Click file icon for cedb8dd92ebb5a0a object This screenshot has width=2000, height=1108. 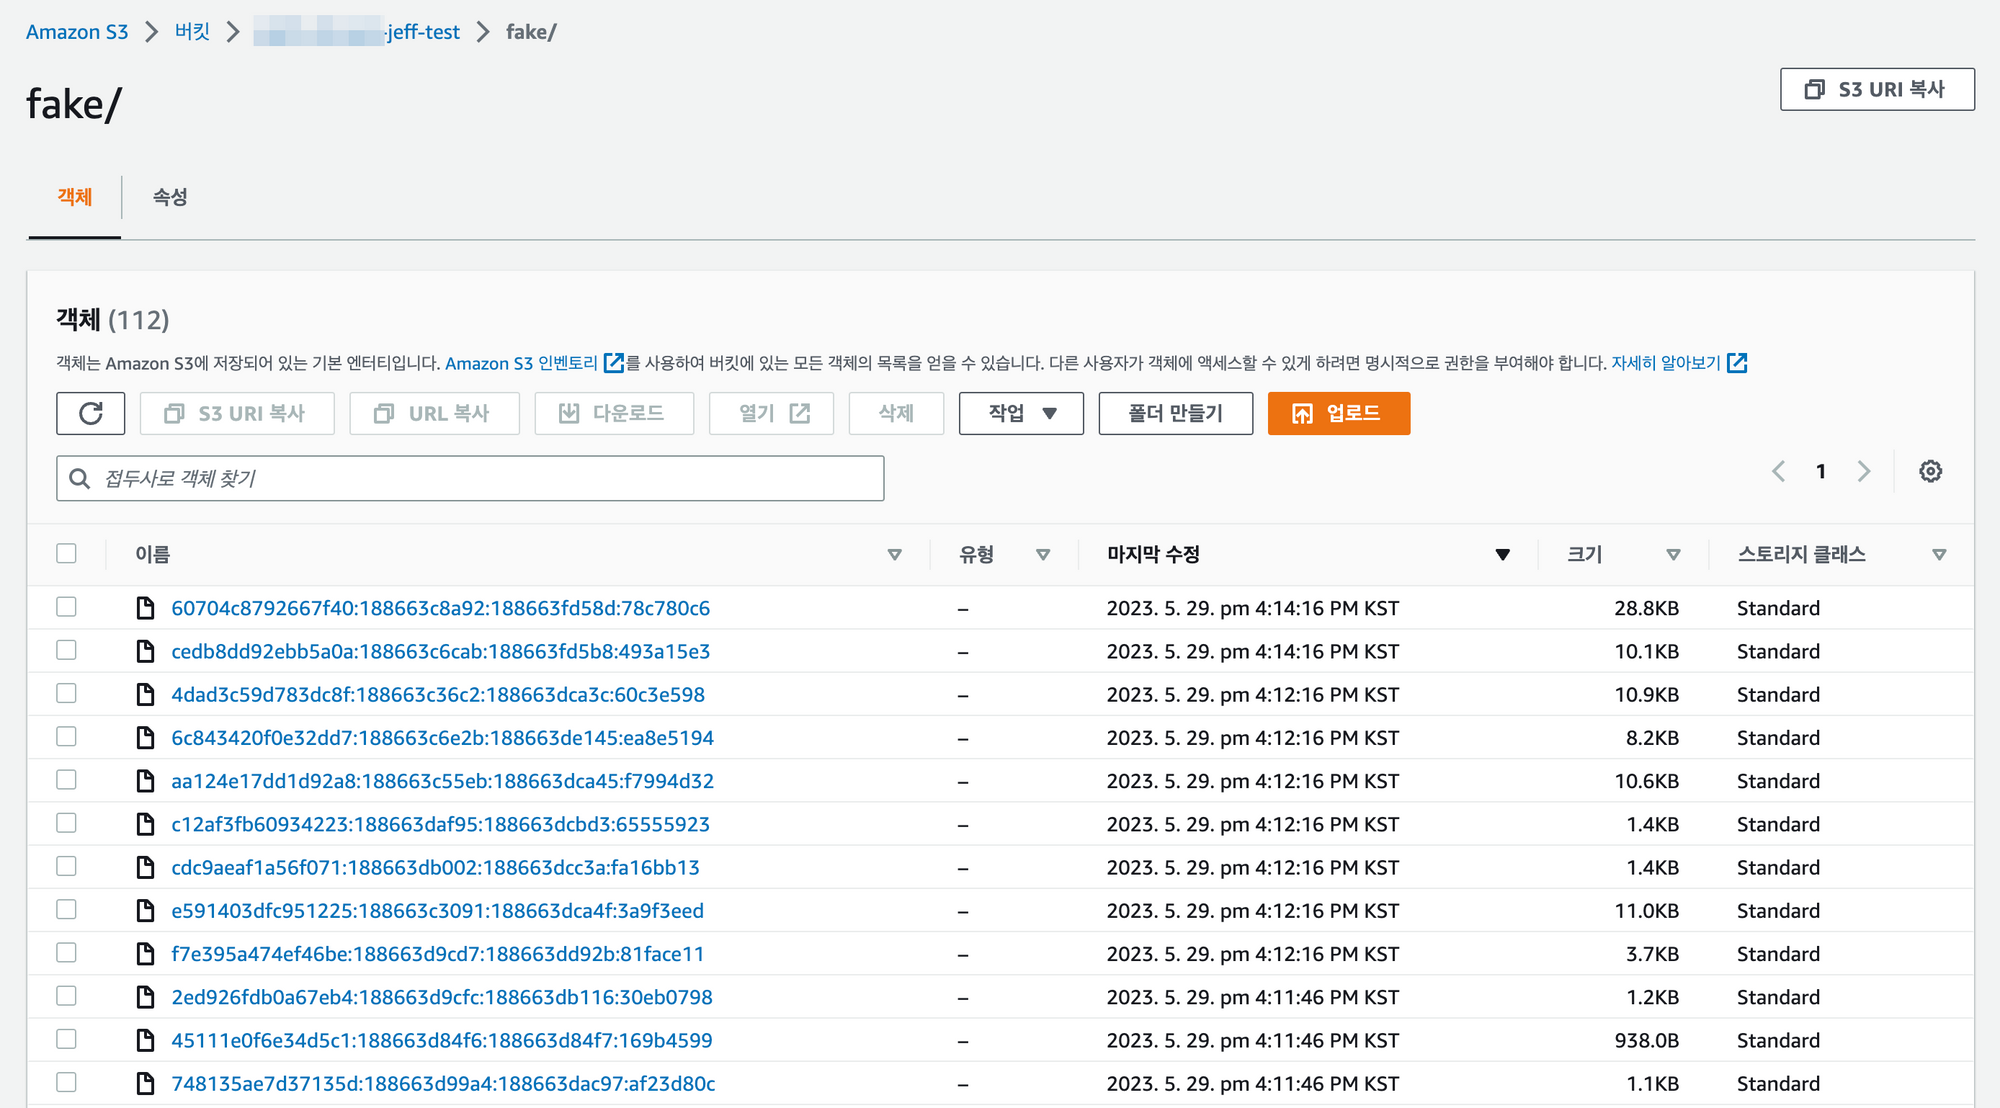[x=146, y=652]
